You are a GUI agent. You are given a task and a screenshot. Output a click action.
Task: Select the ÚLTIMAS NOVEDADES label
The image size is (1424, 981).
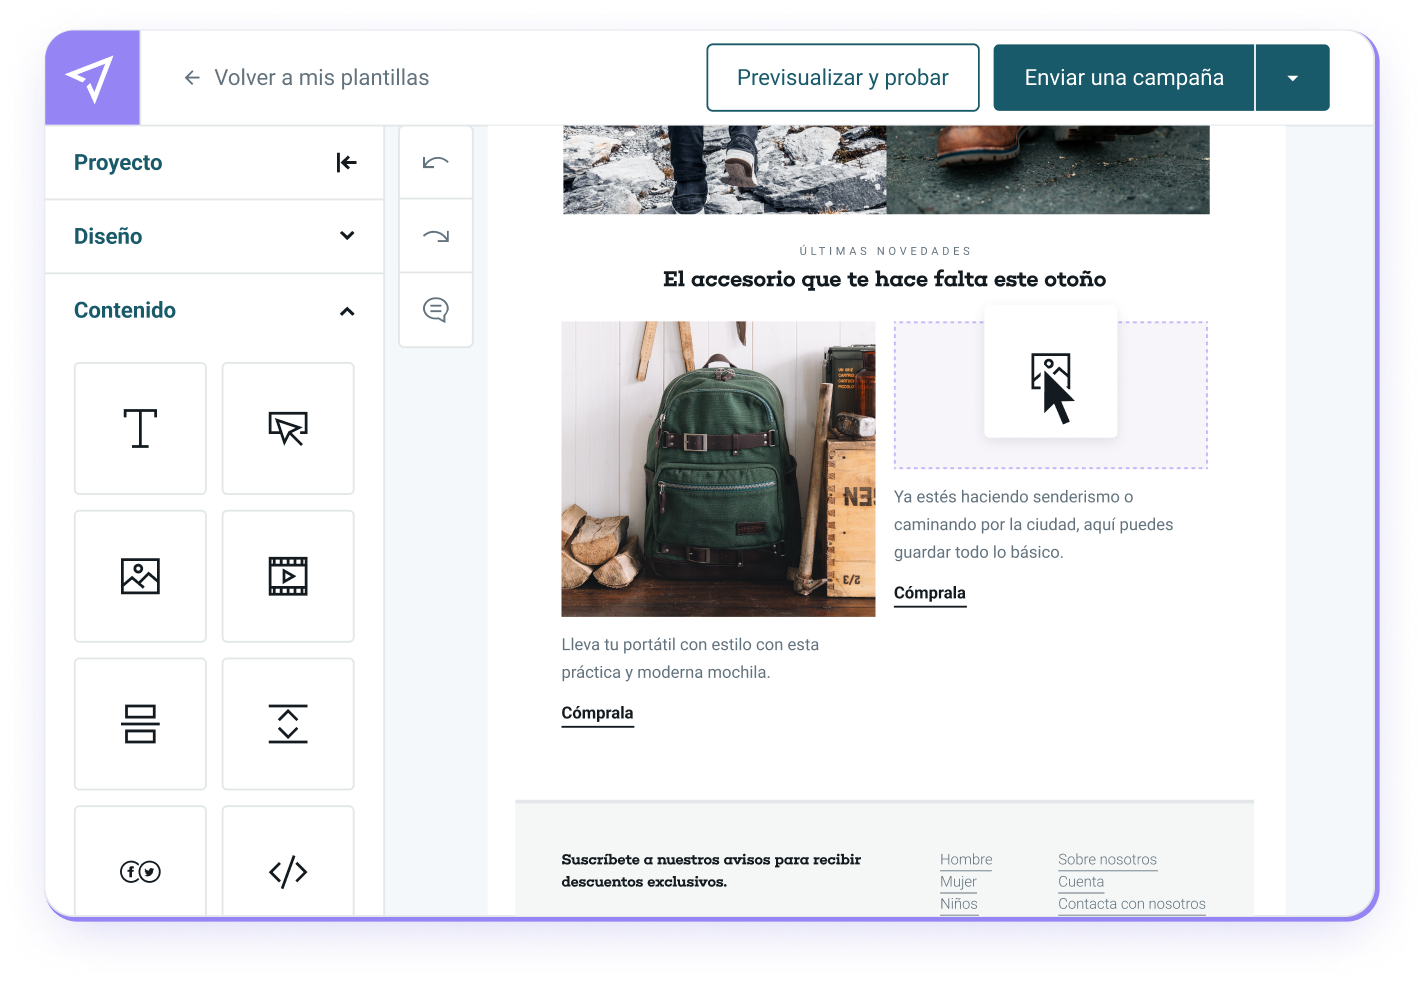click(885, 251)
